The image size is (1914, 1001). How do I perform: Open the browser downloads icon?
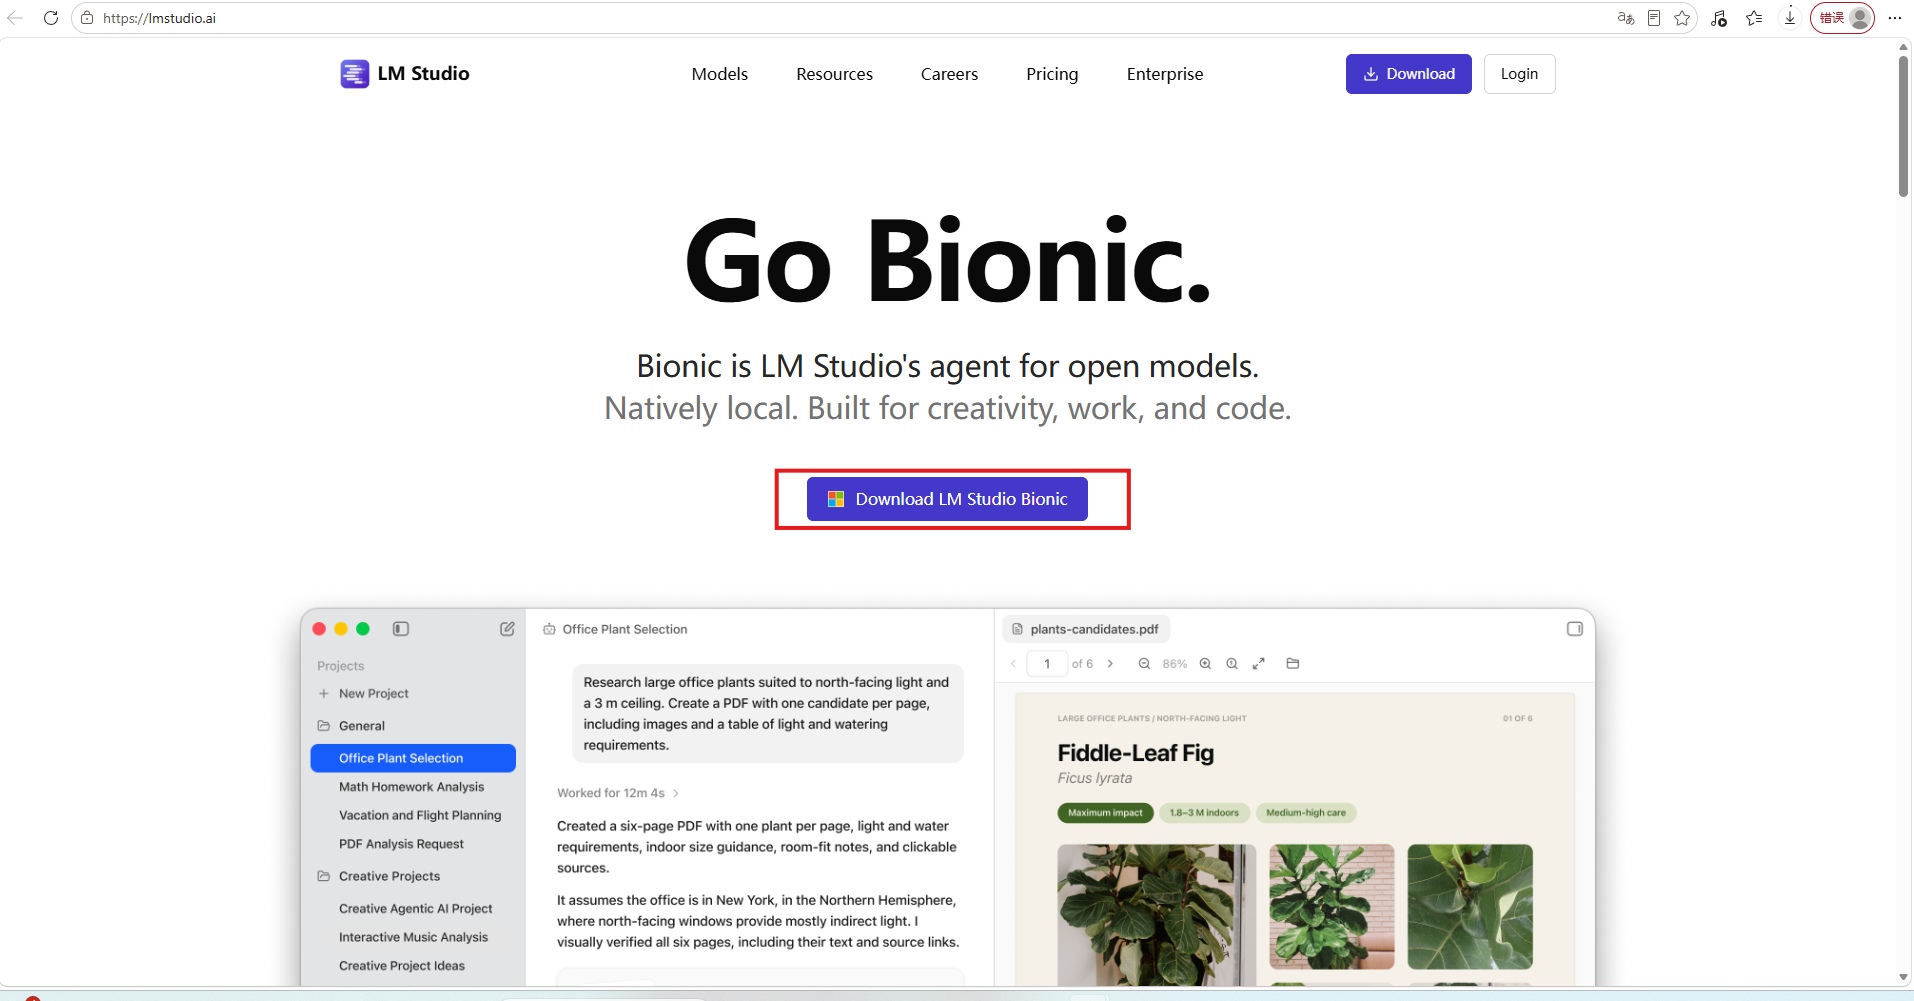[x=1790, y=18]
